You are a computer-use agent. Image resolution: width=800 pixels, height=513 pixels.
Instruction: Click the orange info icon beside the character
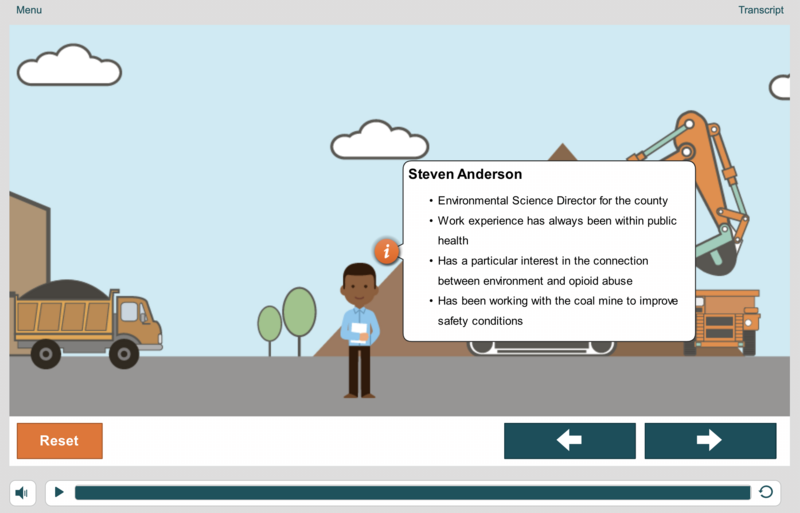386,251
